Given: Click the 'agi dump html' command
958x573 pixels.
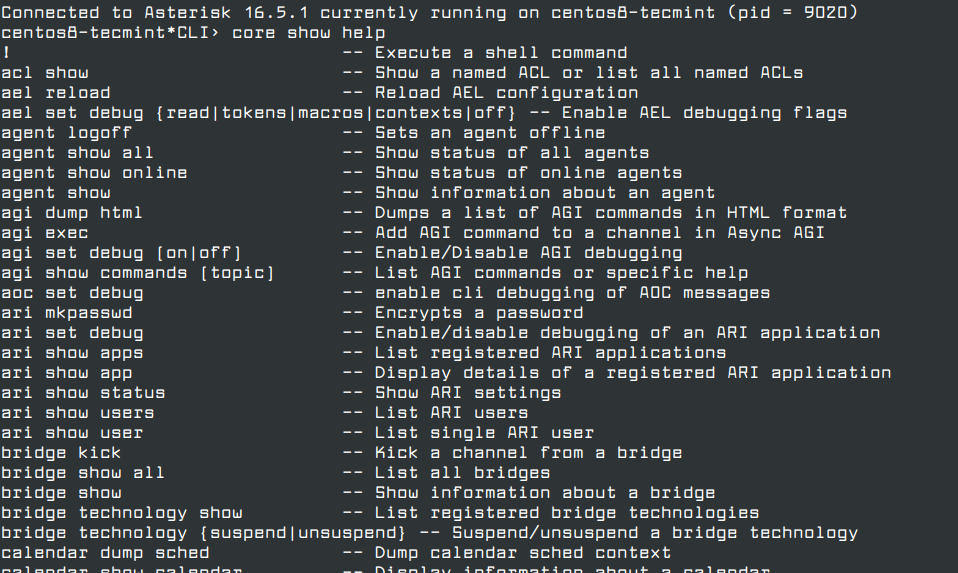Looking at the screenshot, I should (x=72, y=212).
